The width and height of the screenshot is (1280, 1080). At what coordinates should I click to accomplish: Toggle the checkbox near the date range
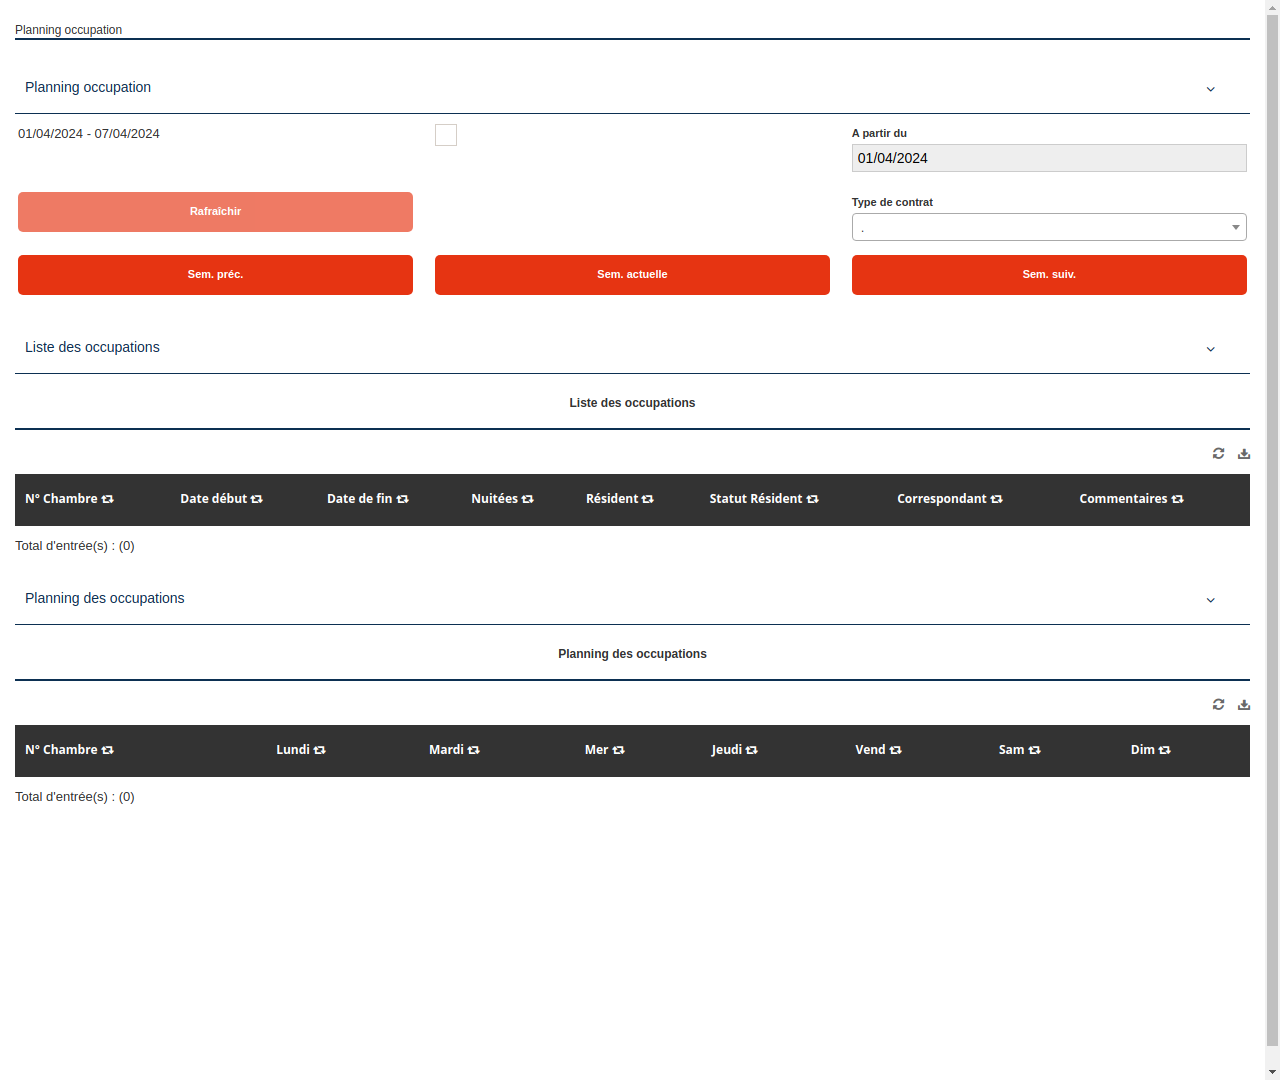tap(445, 134)
